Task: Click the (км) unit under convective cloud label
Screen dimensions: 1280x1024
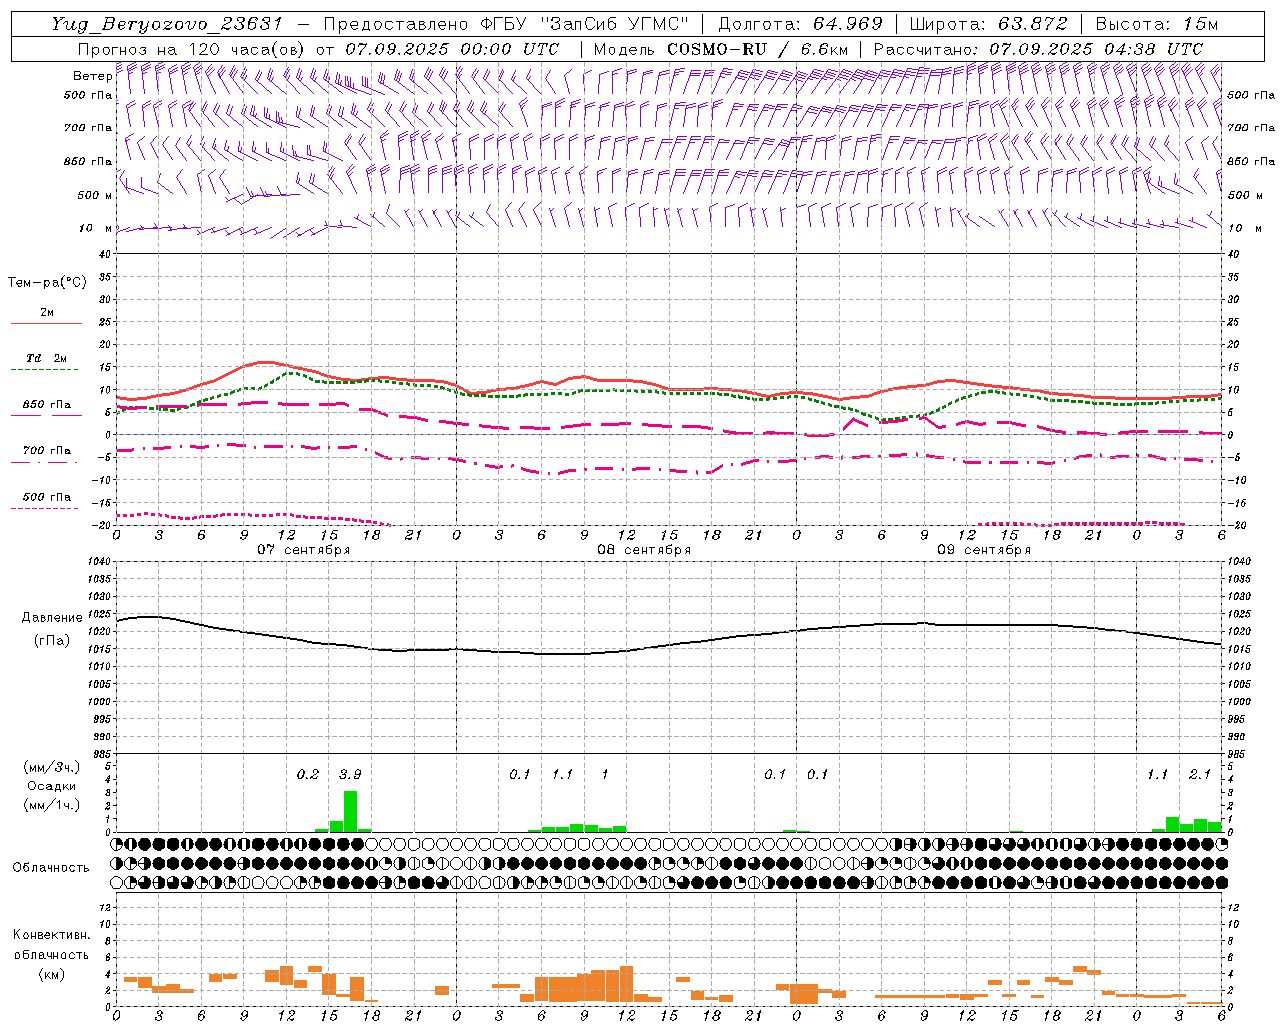Action: pos(51,974)
